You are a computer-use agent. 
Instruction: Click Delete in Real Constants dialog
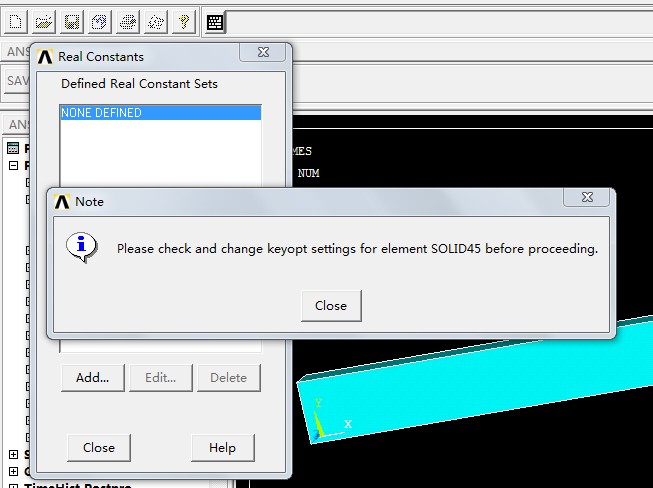click(x=228, y=378)
